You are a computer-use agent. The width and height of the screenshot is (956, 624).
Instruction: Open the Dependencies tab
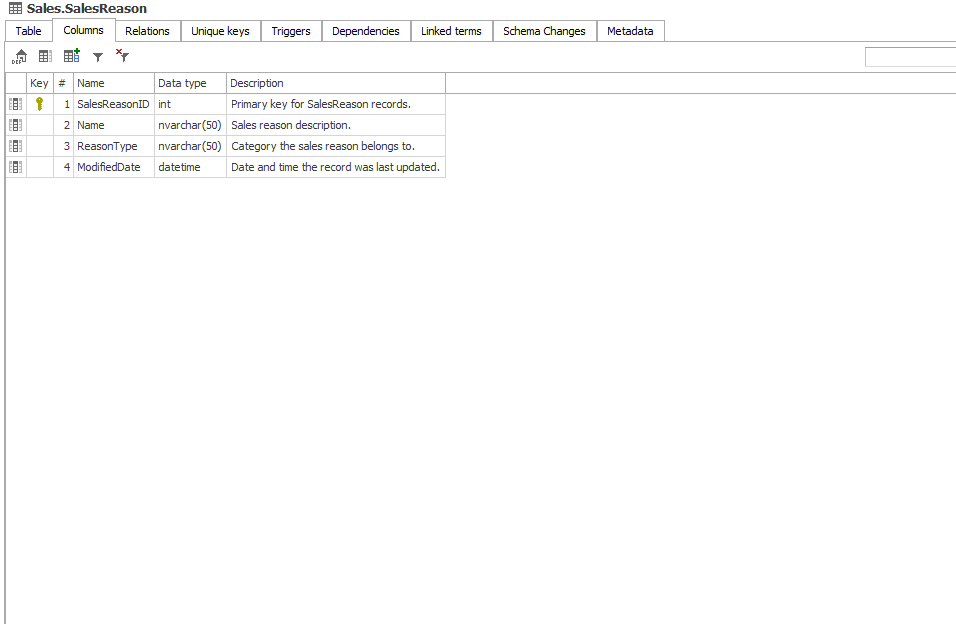coord(366,31)
